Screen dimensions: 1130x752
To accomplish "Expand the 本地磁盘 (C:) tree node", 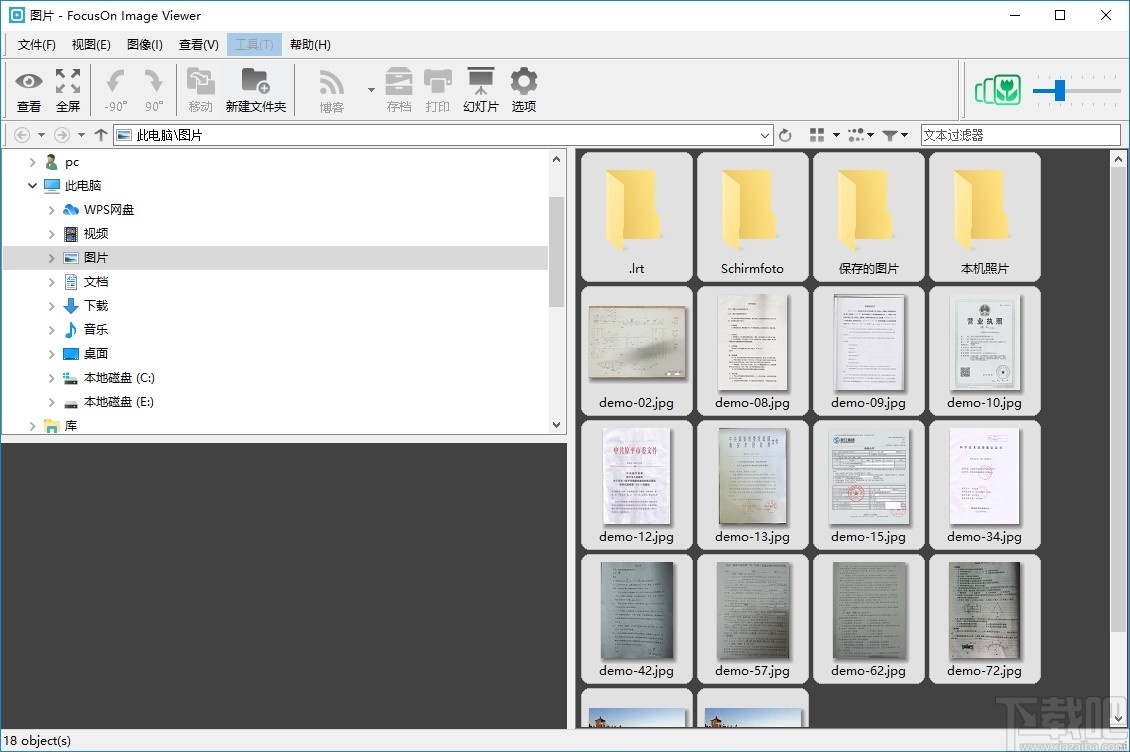I will [50, 377].
